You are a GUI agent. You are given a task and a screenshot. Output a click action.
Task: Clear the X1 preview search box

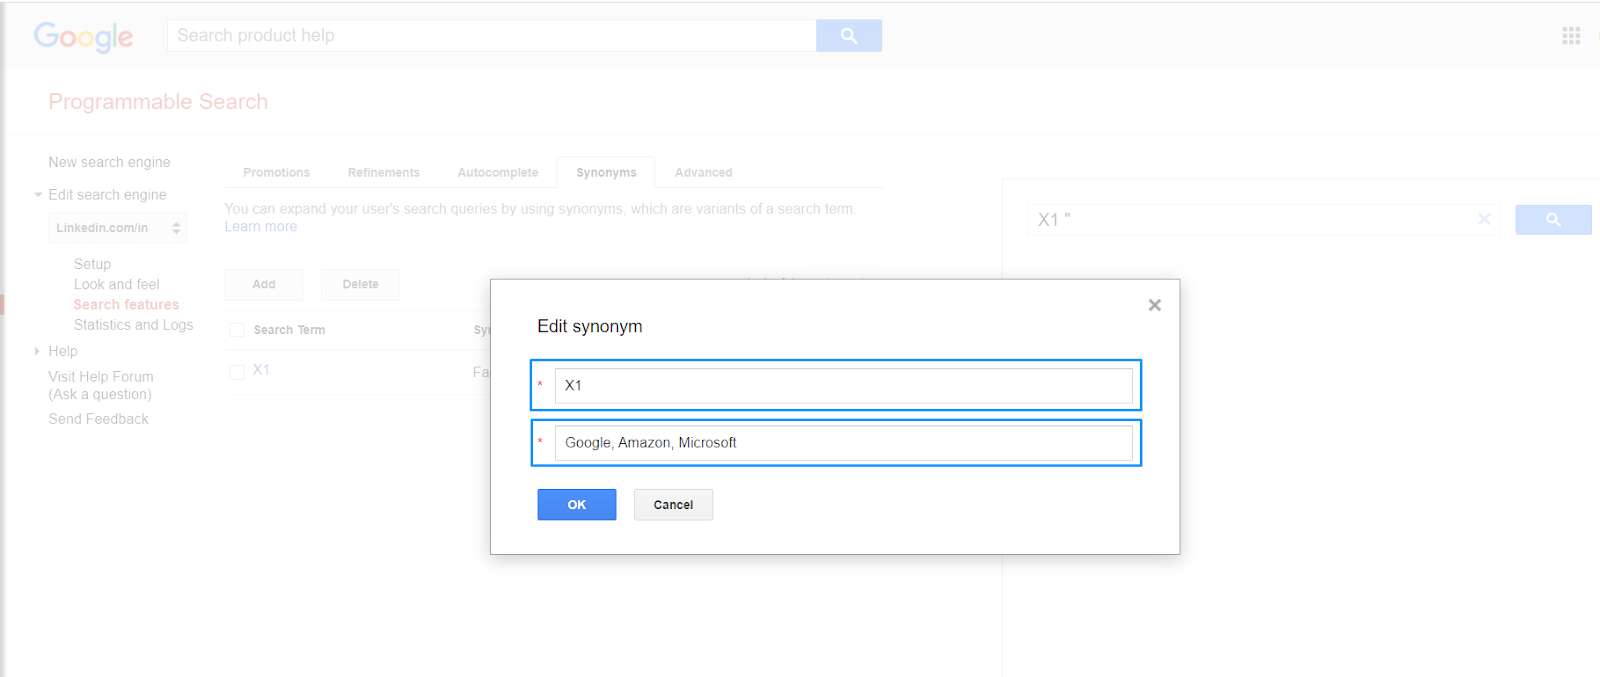pos(1483,219)
